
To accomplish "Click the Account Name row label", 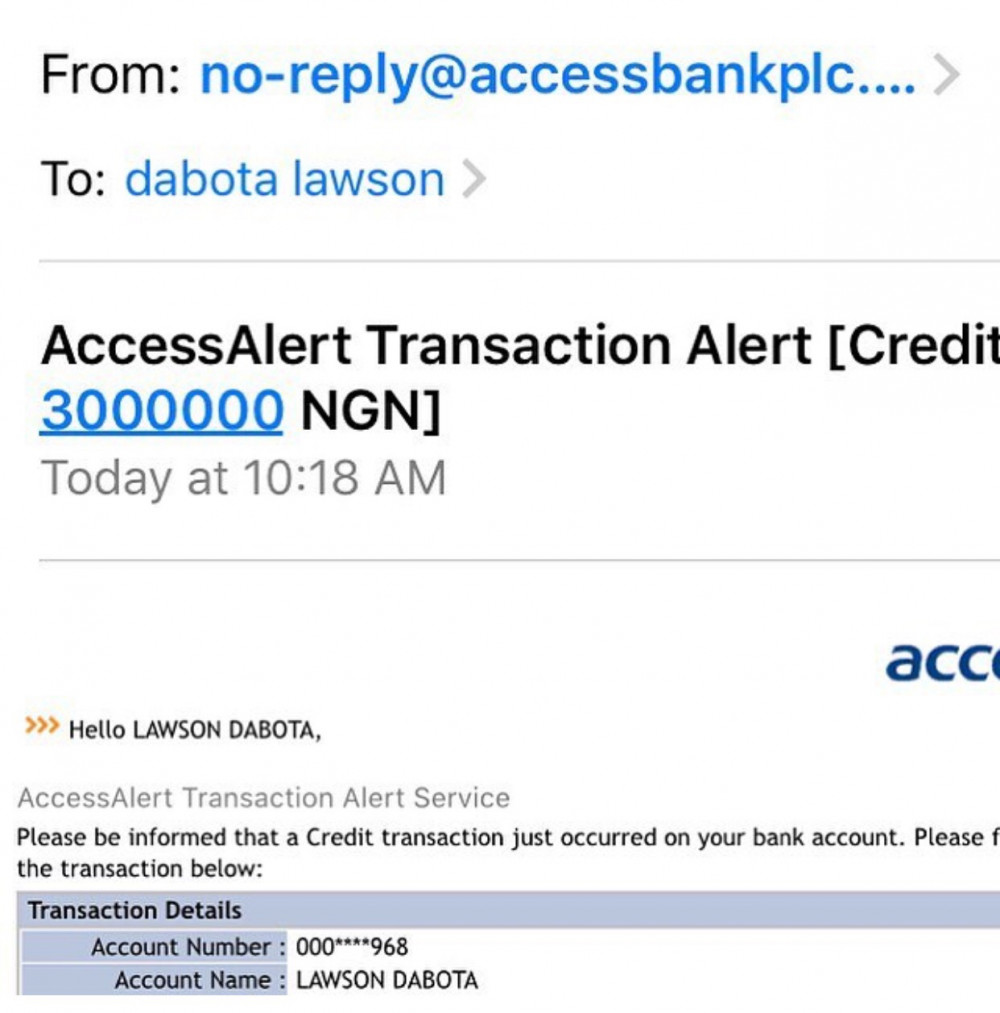I will (192, 980).
